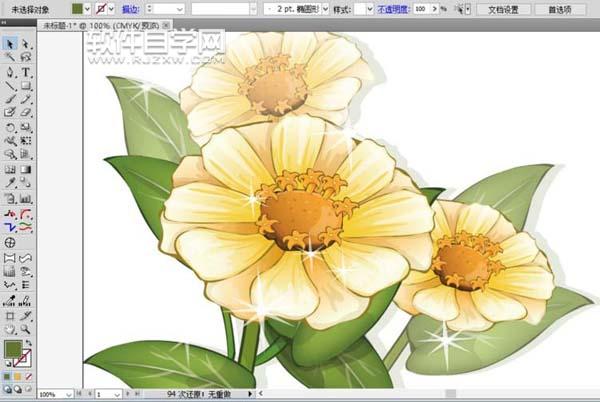The width and height of the screenshot is (600, 402).
Task: Pick the Magic Wand tool
Action: (10, 59)
